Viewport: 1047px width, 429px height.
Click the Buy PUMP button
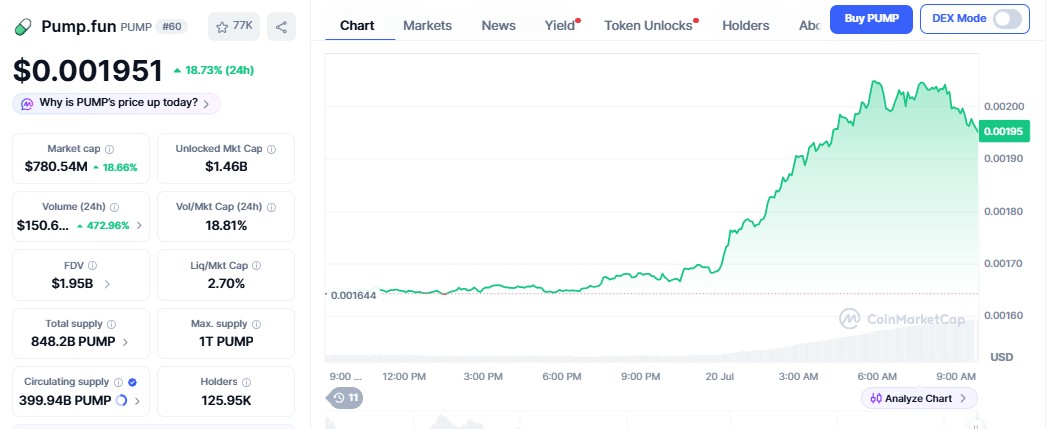(x=871, y=19)
